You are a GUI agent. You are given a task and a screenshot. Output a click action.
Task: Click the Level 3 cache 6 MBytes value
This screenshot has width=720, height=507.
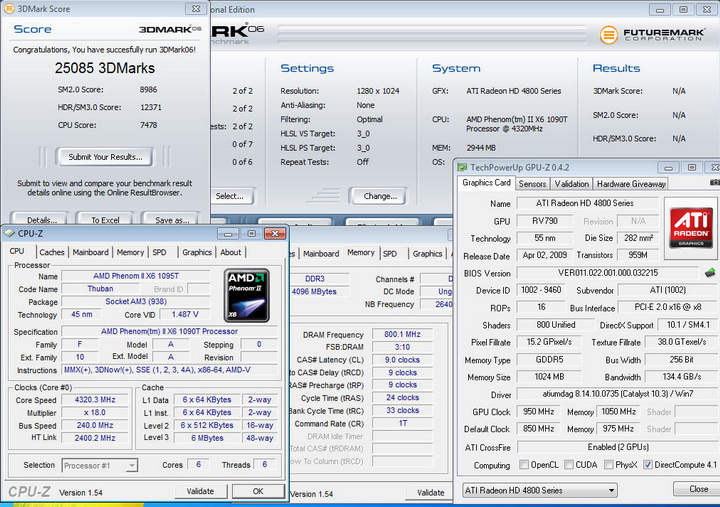207,438
